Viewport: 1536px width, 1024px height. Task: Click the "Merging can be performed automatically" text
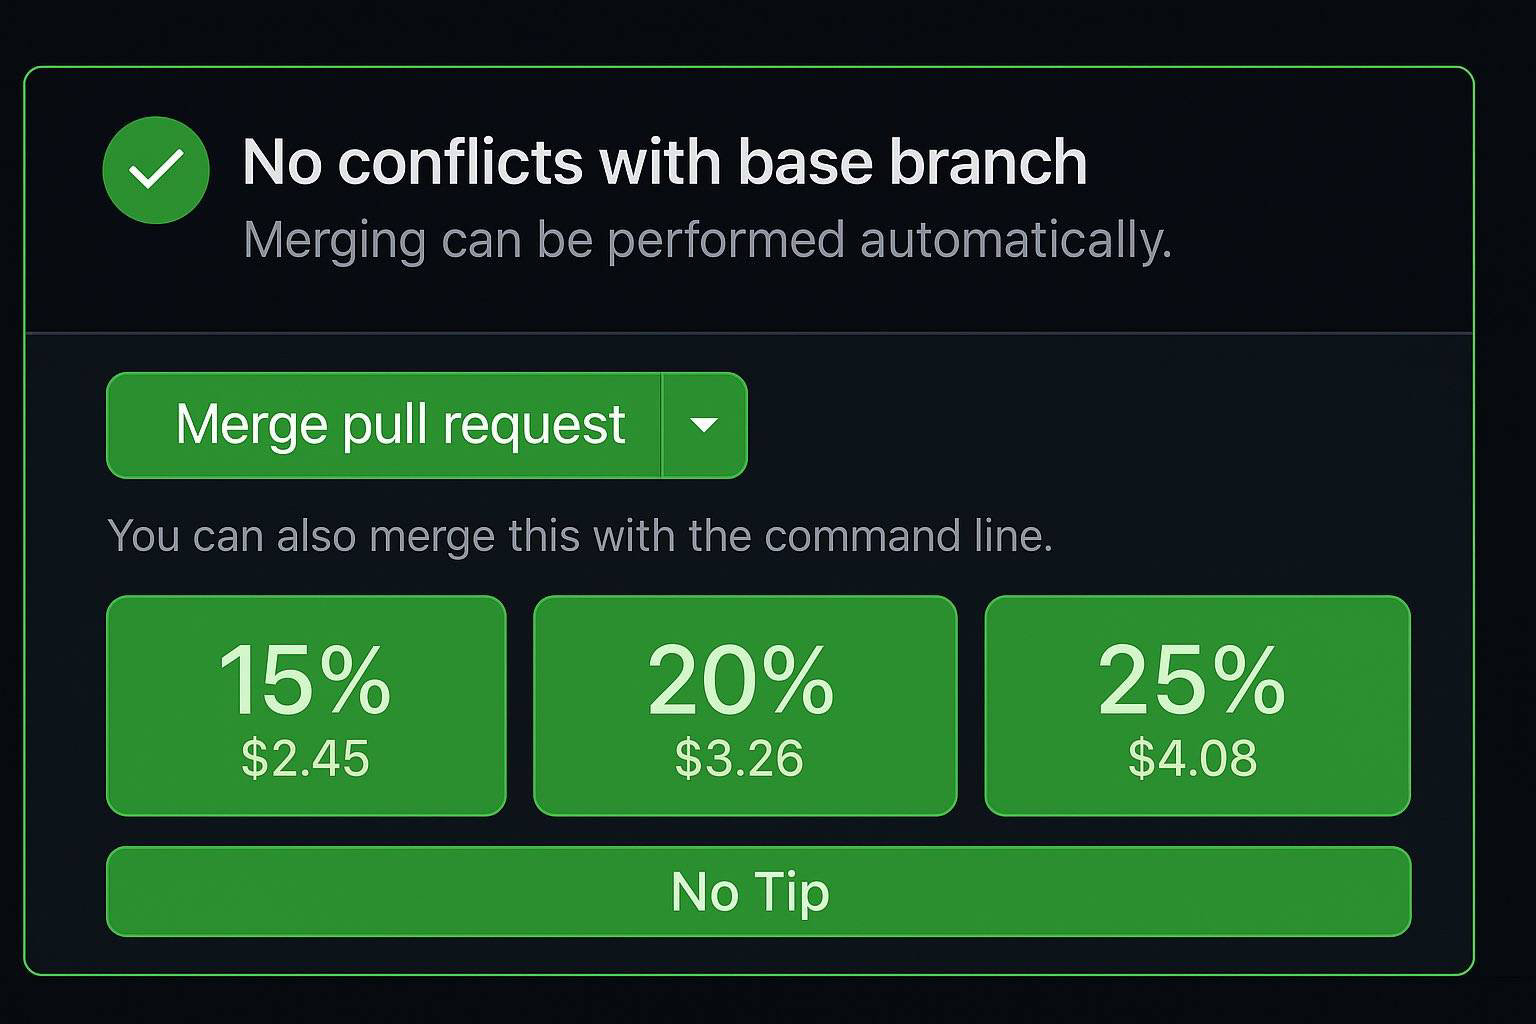pyautogui.click(x=706, y=240)
